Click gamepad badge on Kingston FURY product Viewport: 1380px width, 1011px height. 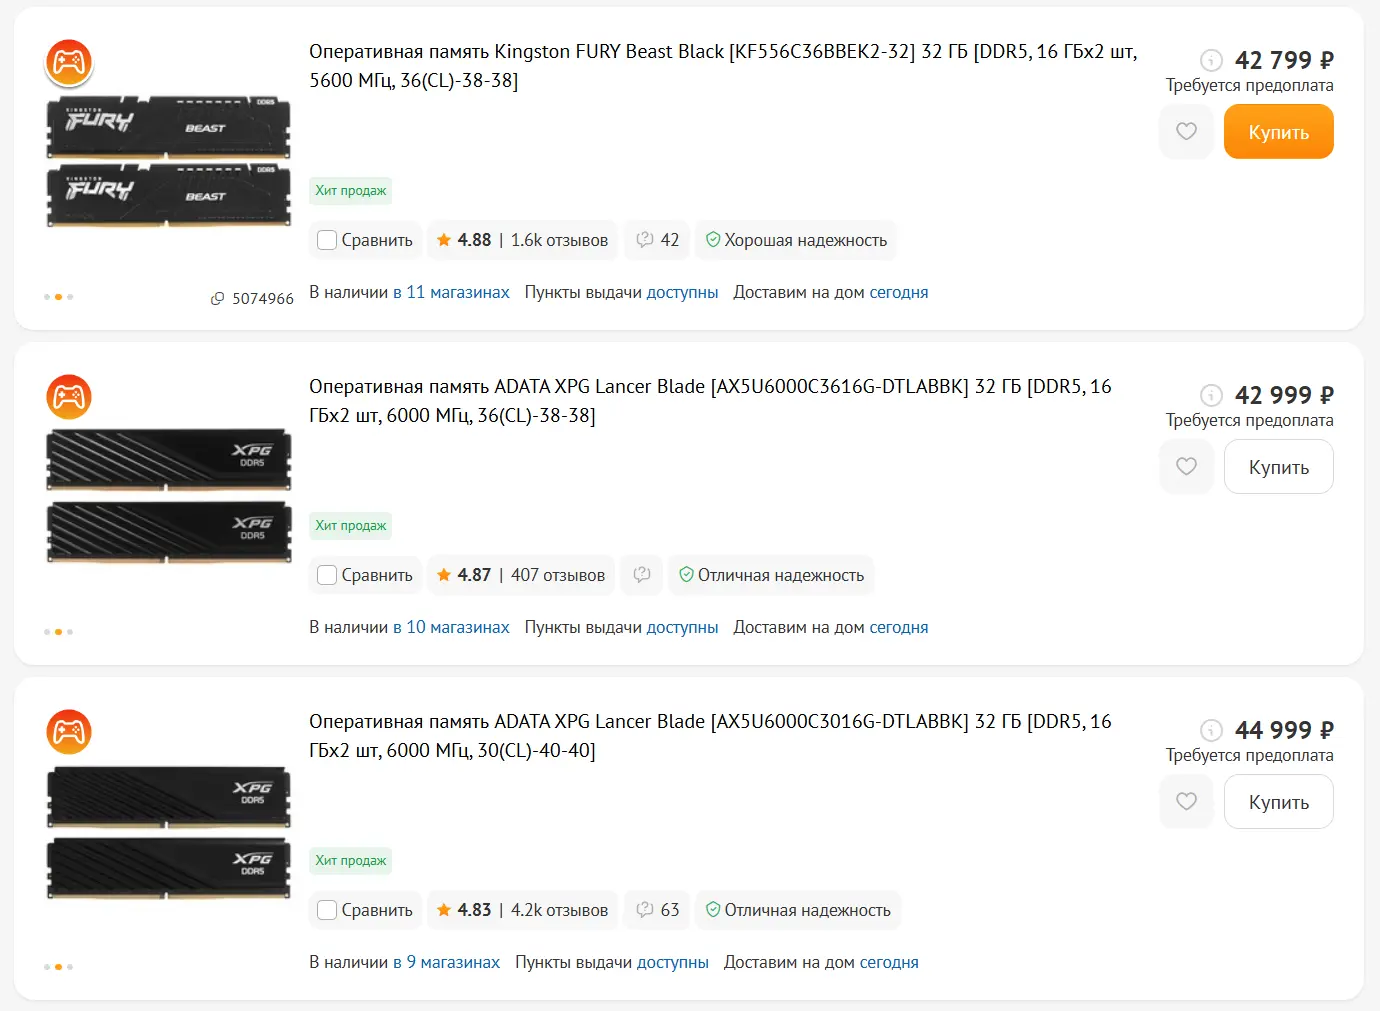click(69, 62)
